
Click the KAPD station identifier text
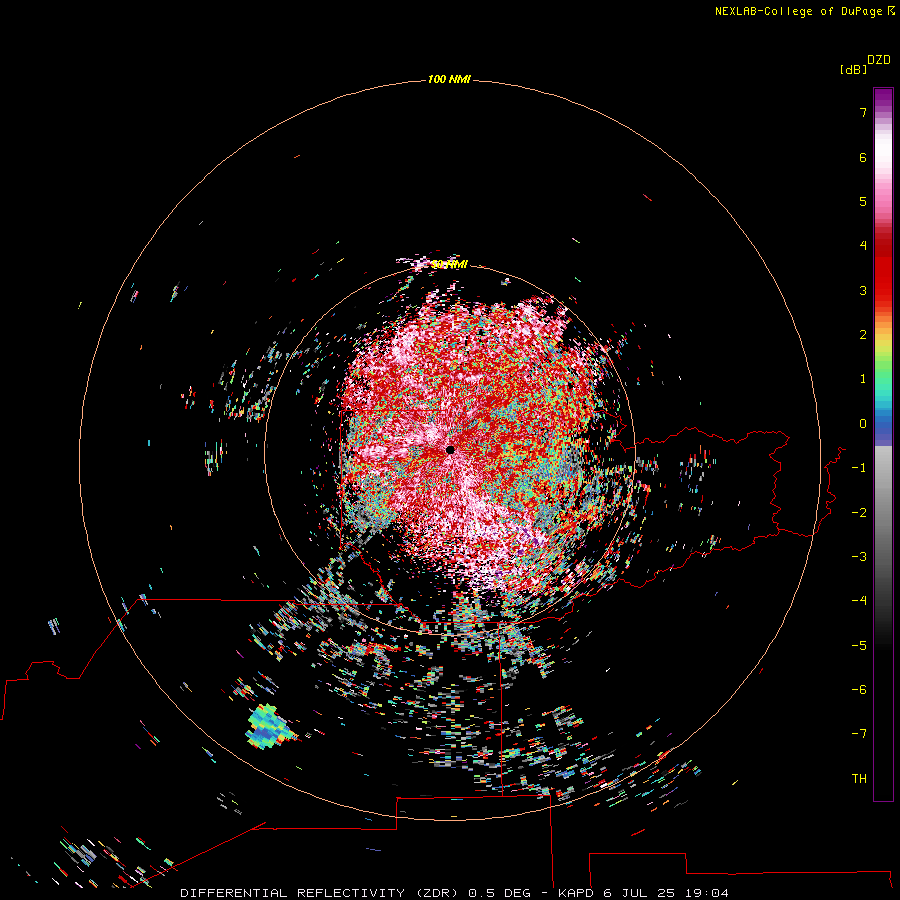click(x=576, y=893)
